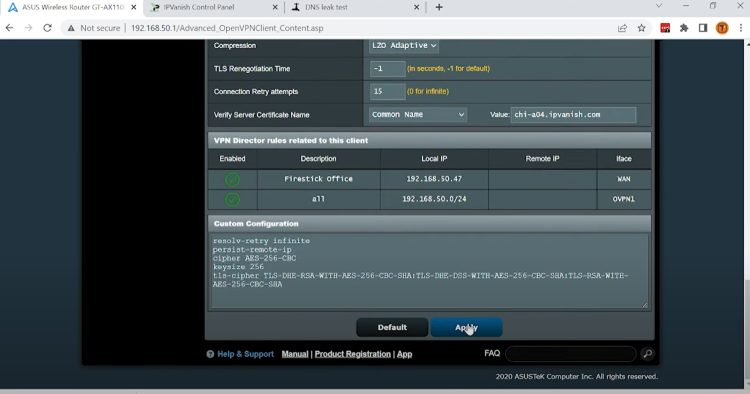Open the Manual link
This screenshot has width=750, height=394.
[x=295, y=354]
